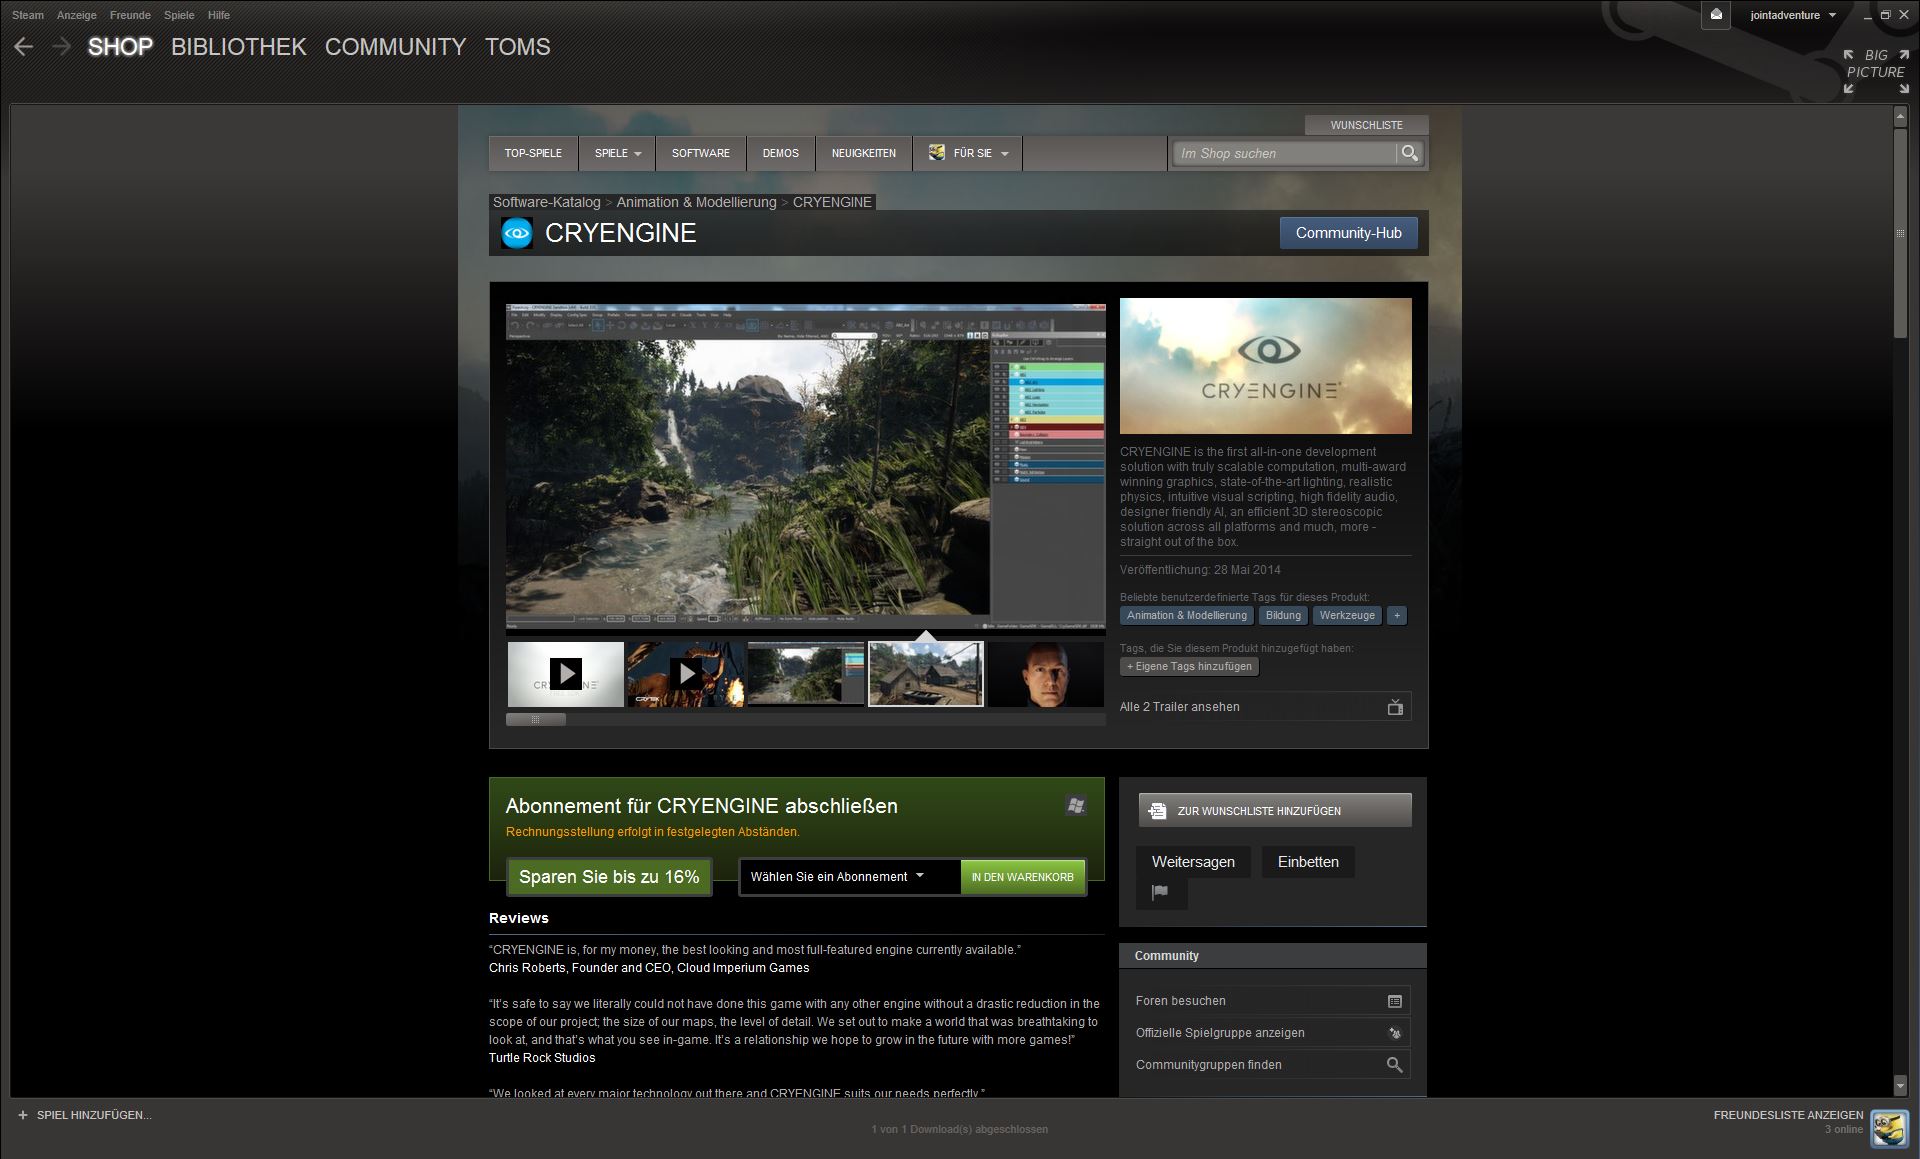
Task: Click the CRYENGINE header capsule image
Action: coord(1266,366)
